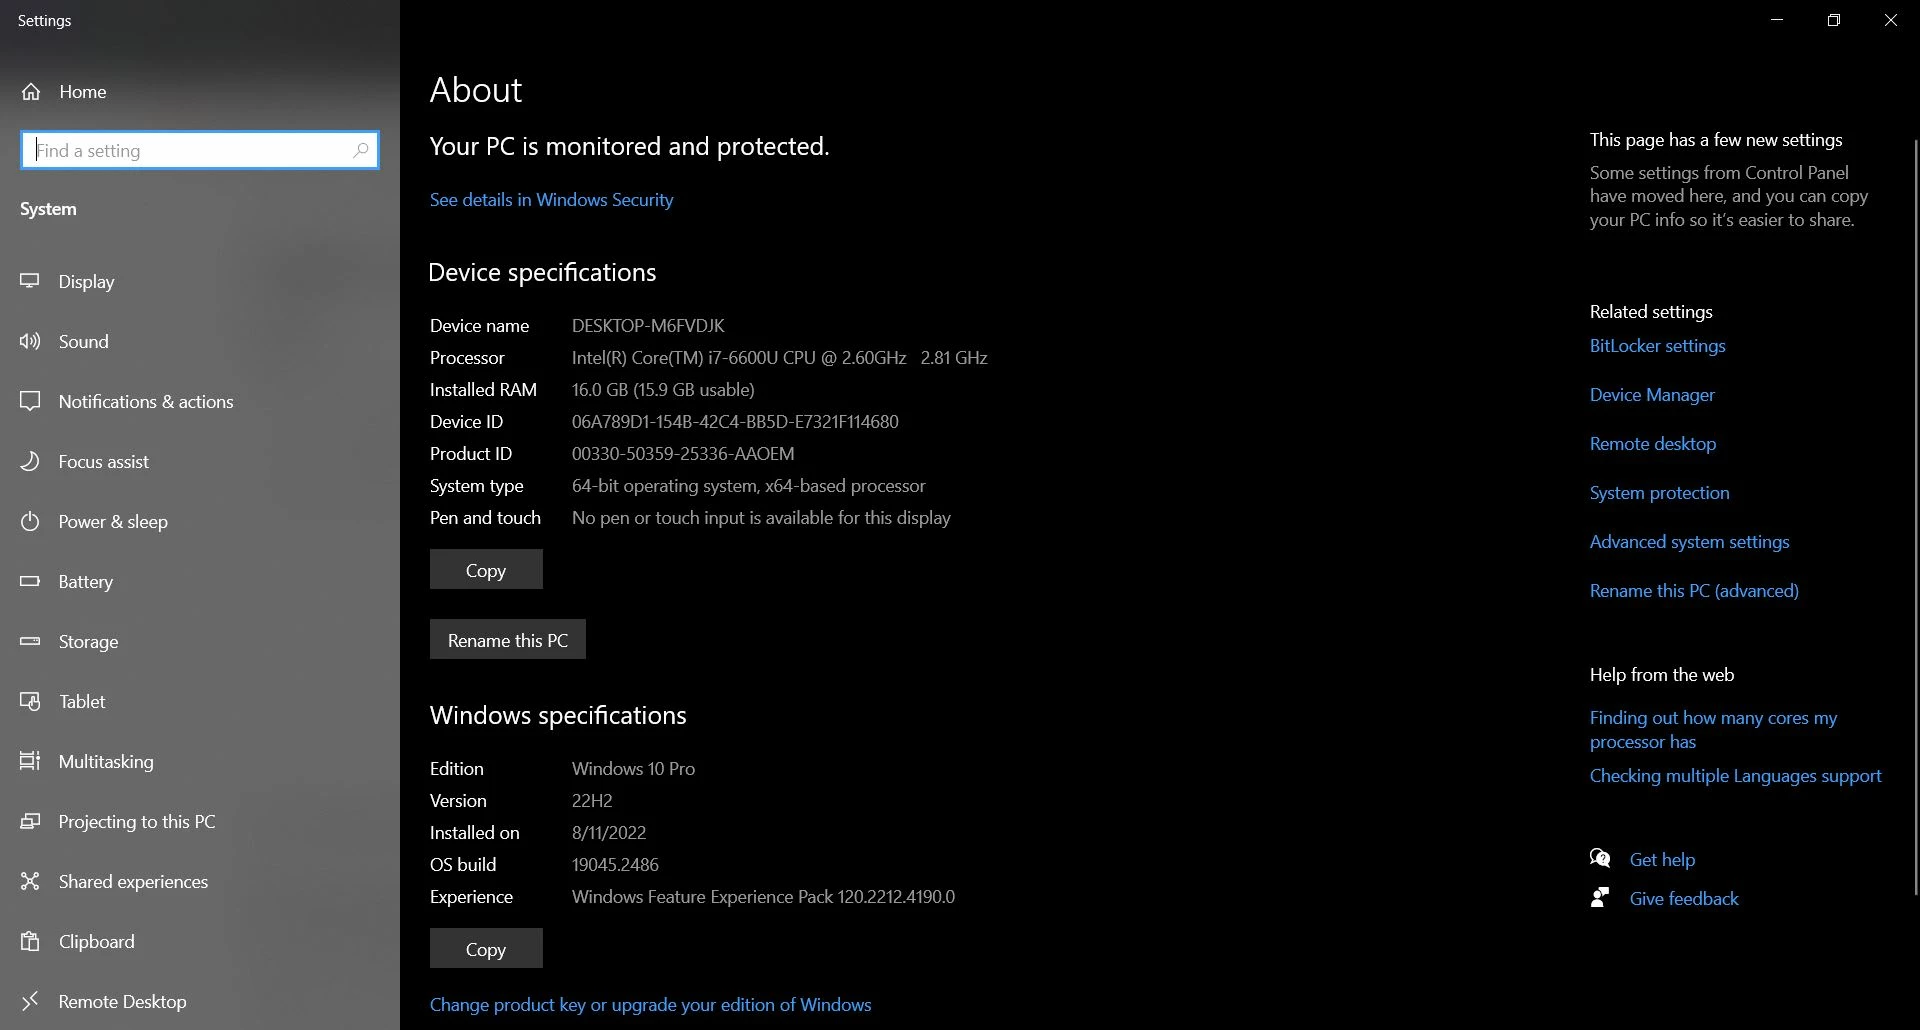
Task: Copy the Windows specifications
Action: pyautogui.click(x=486, y=949)
